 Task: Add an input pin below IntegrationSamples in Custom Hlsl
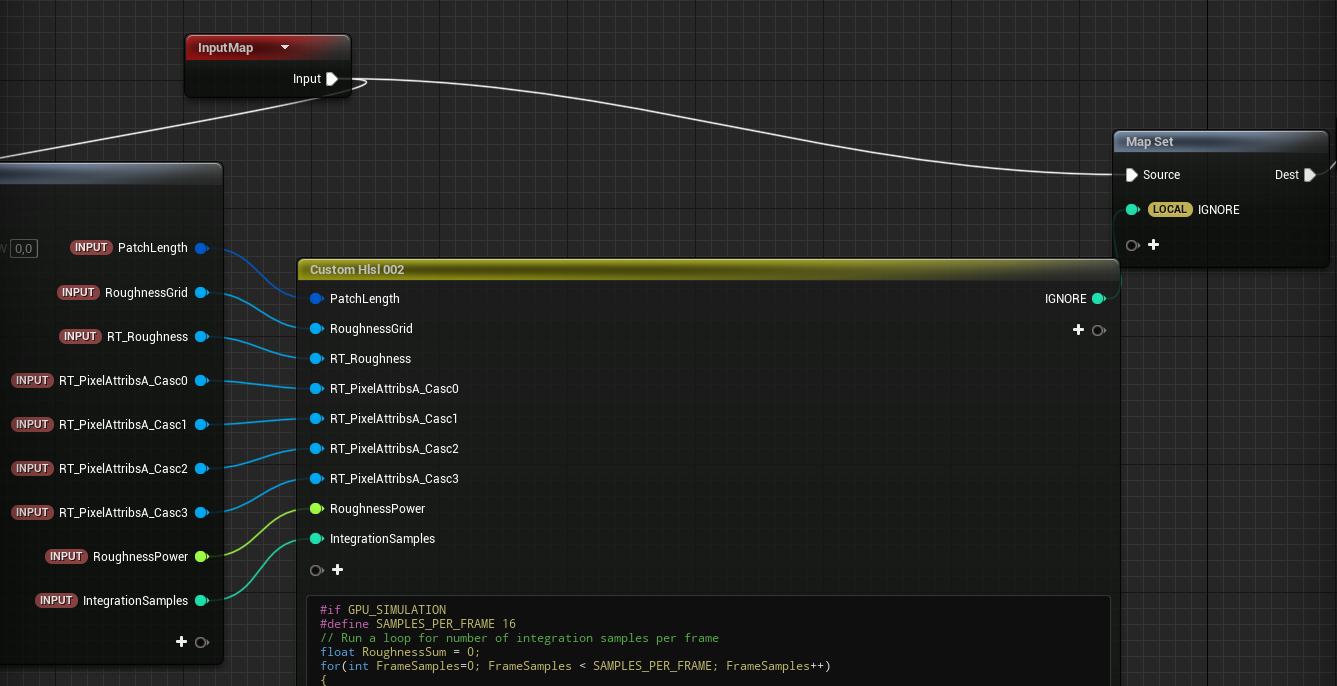coord(337,570)
